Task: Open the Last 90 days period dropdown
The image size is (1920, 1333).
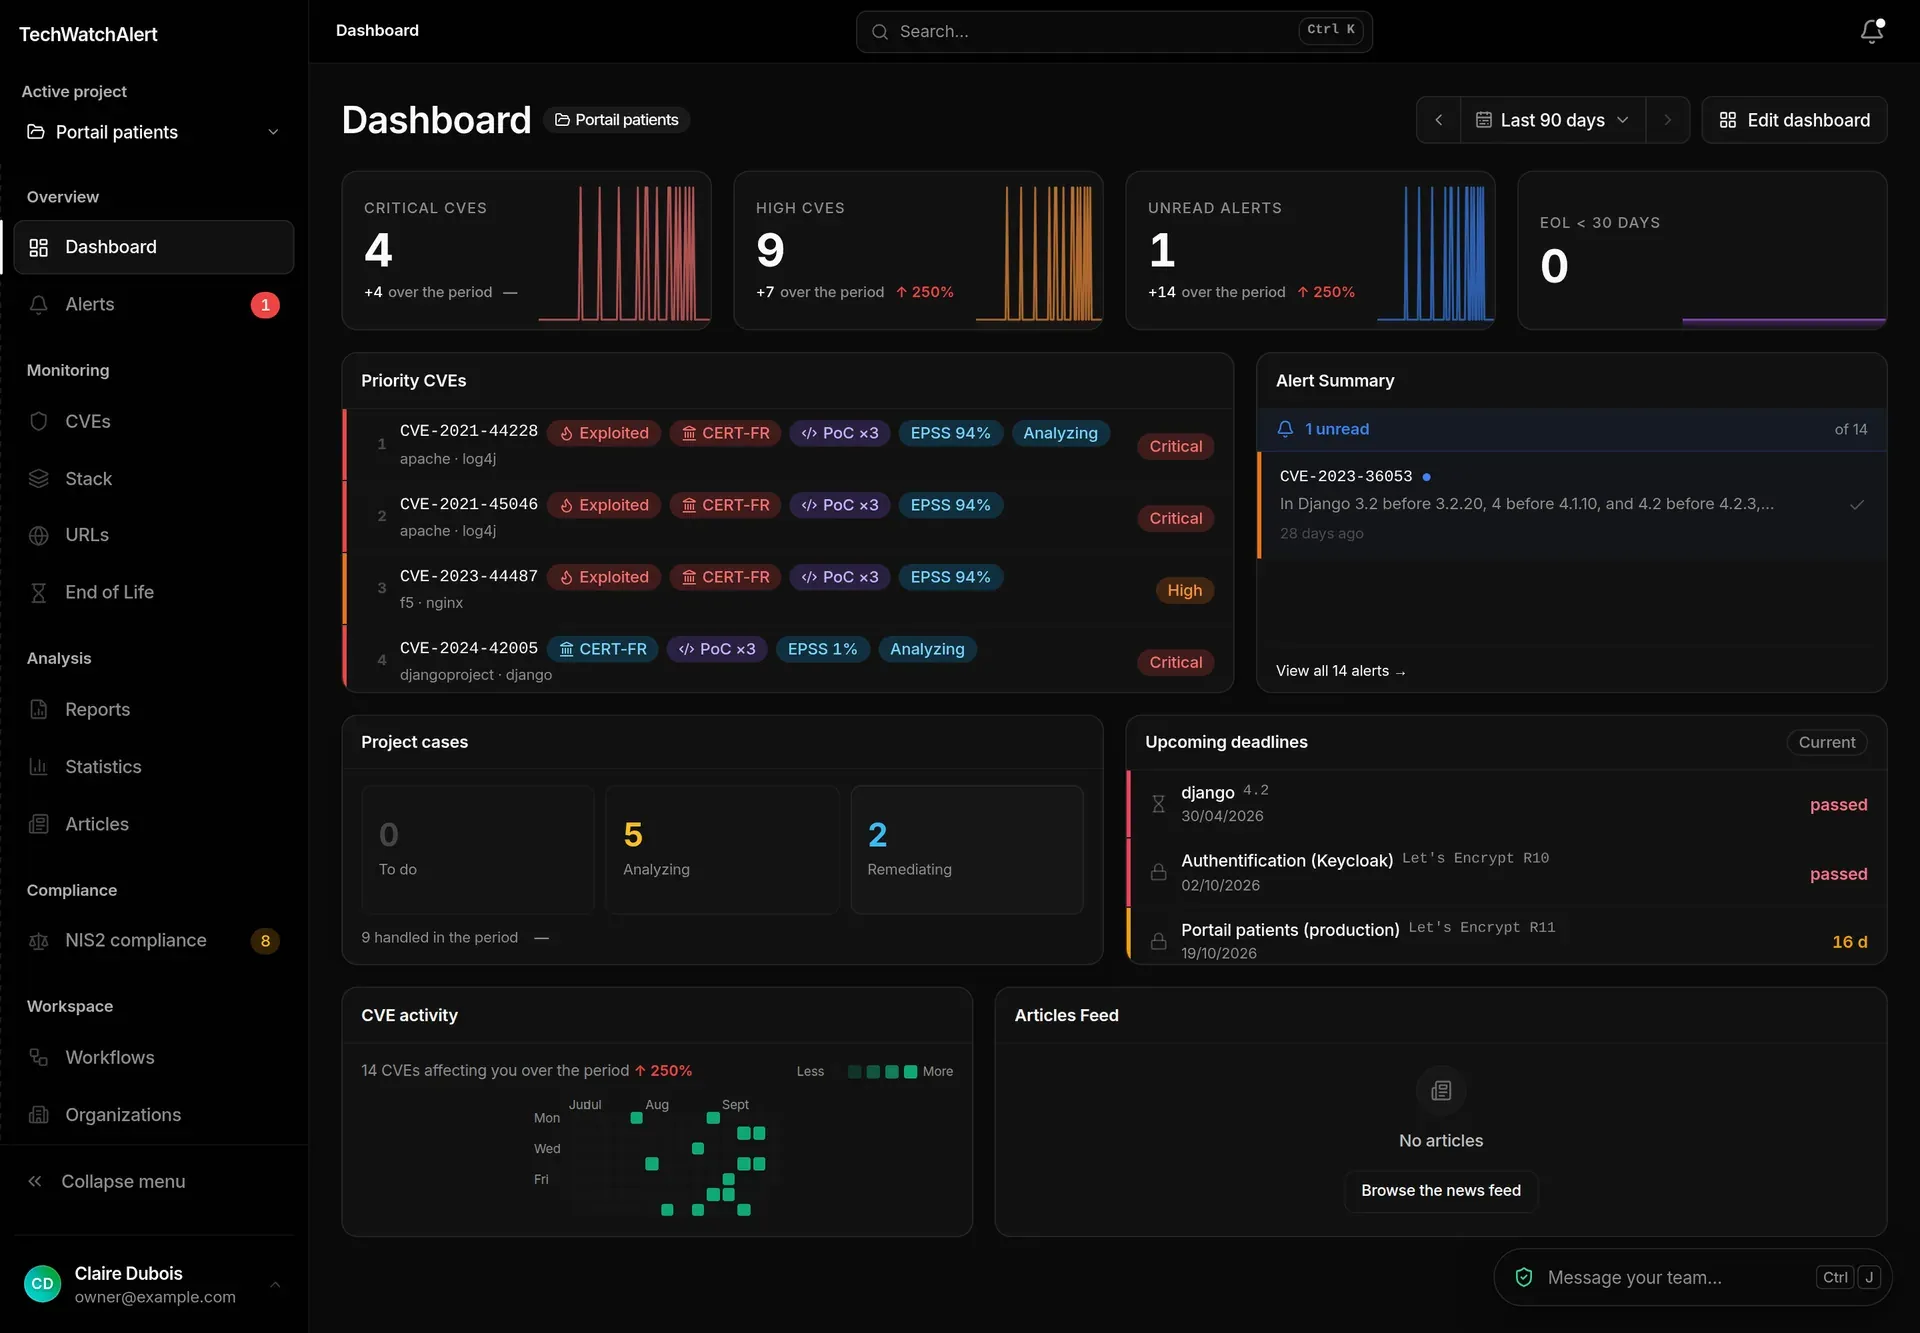Action: 1553,120
